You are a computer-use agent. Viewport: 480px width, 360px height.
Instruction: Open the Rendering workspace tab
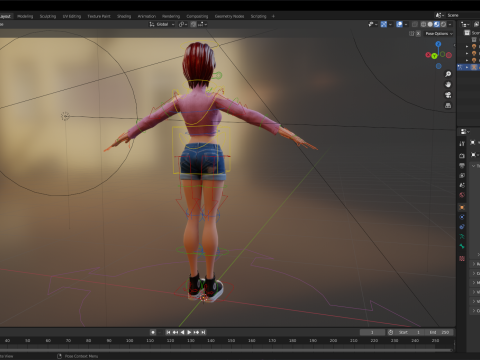tap(171, 16)
